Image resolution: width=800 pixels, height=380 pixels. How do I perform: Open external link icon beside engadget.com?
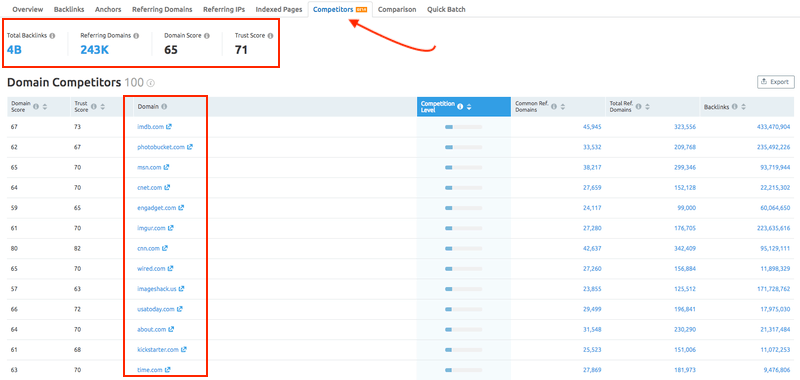[181, 208]
